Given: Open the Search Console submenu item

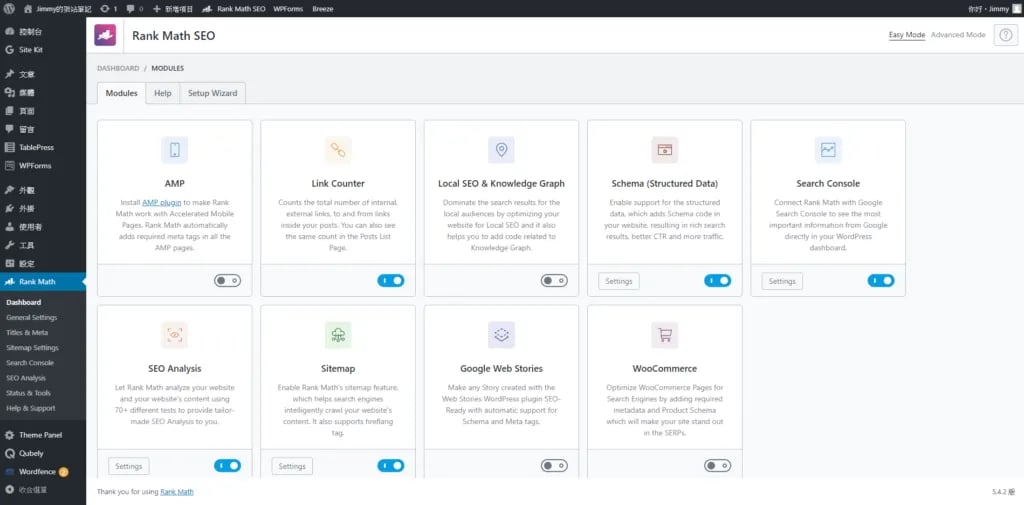Looking at the screenshot, I should pos(30,363).
